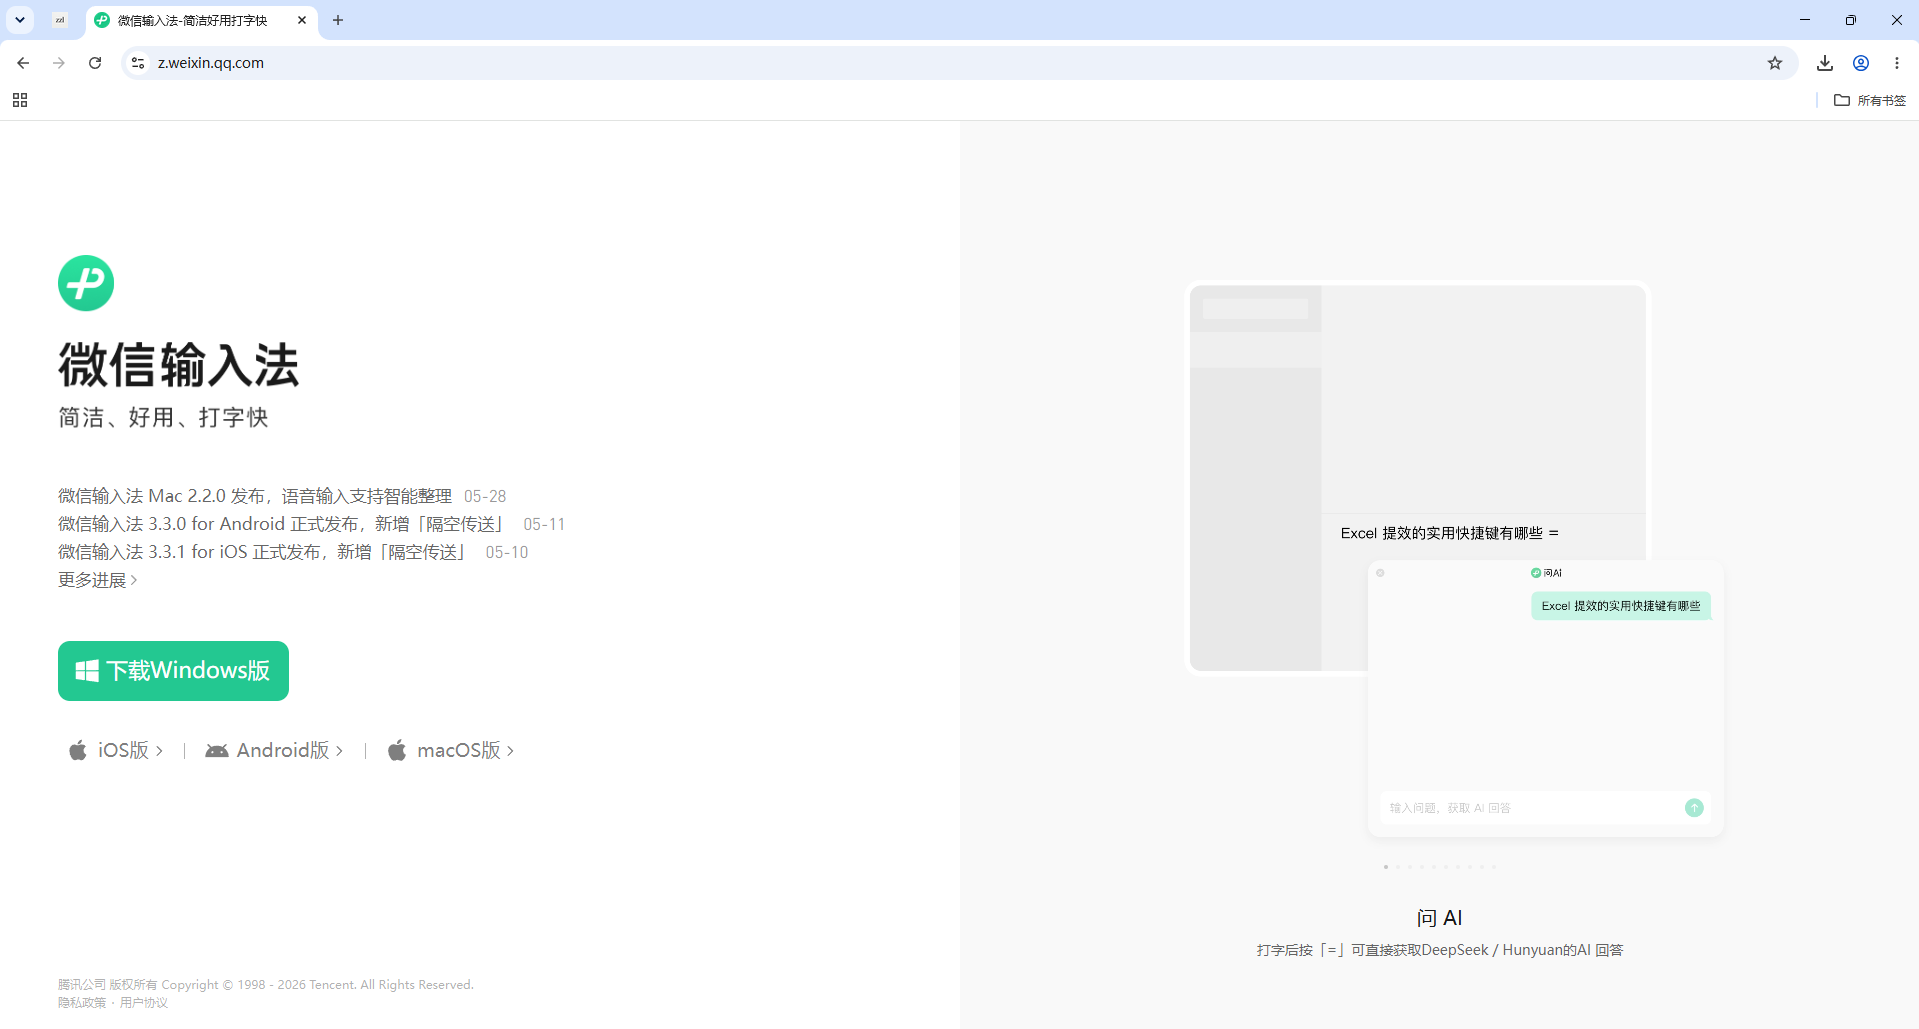Click the Apple icon next to iOS版
Screen dimensions: 1919x1029
pos(78,750)
